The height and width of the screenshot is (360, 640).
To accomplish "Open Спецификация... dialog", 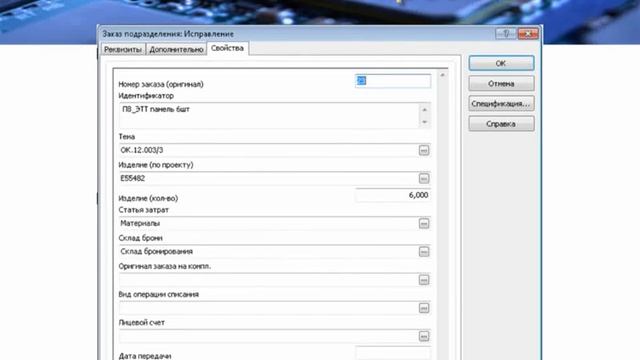I will pos(501,104).
